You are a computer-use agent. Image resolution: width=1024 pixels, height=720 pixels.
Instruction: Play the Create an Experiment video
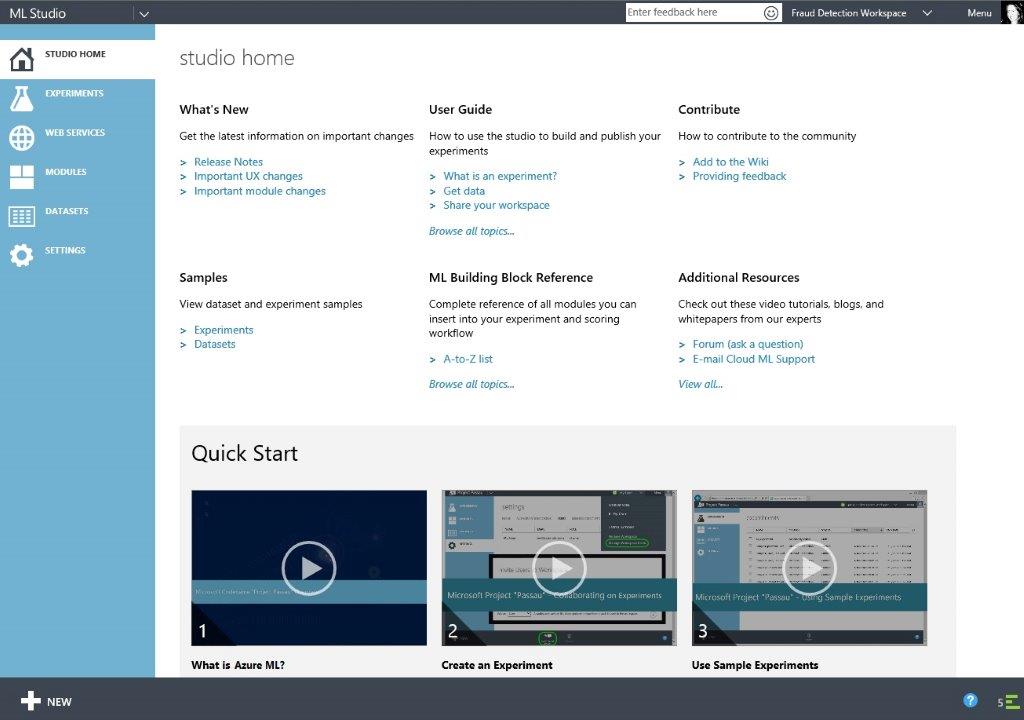point(559,568)
